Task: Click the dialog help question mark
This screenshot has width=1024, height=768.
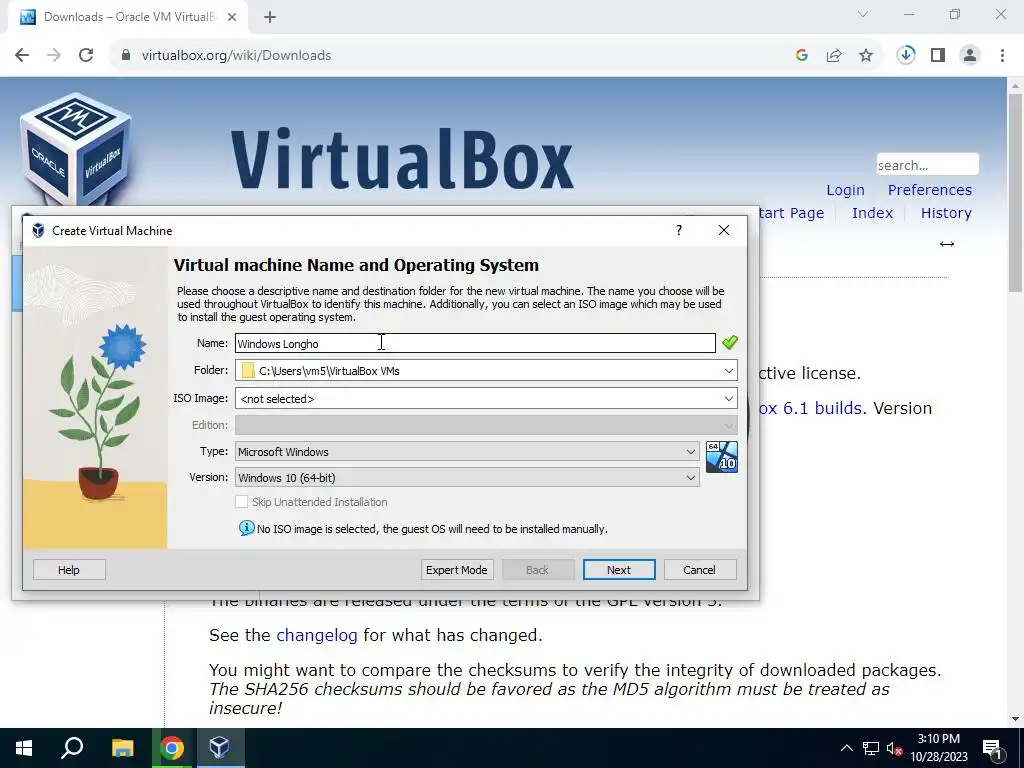Action: (679, 230)
